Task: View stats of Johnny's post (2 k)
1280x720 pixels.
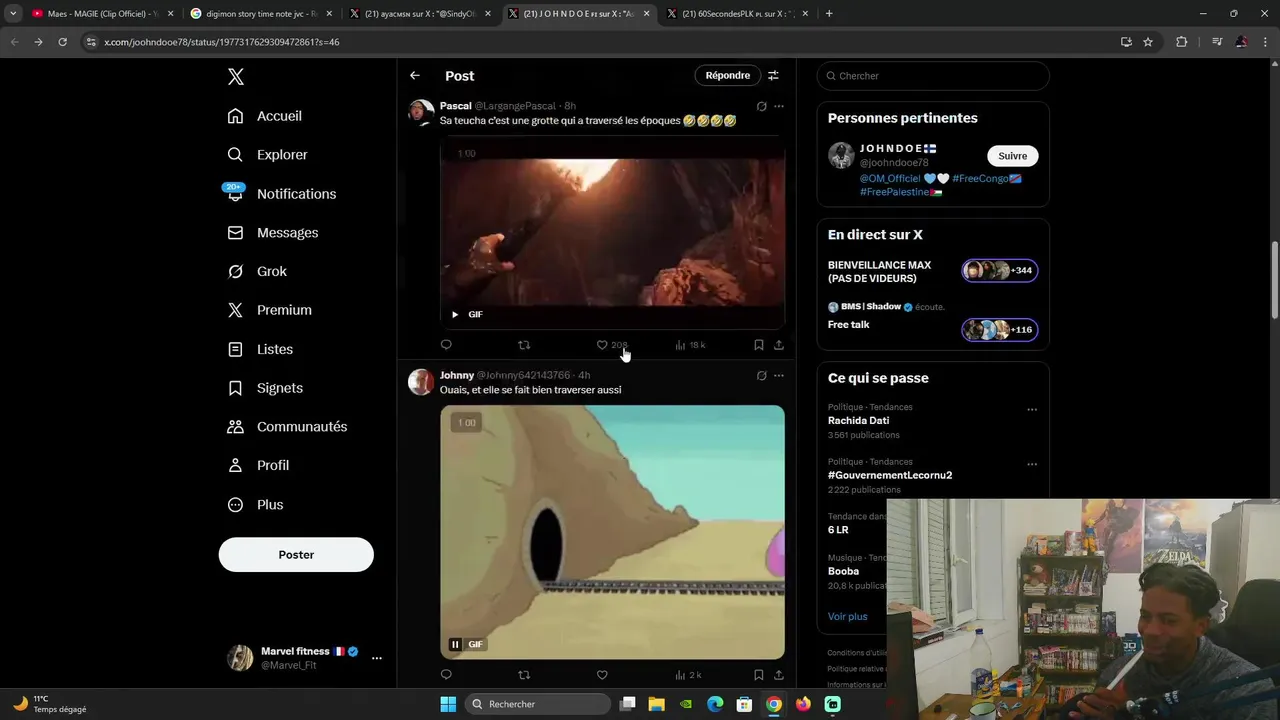Action: (x=688, y=675)
